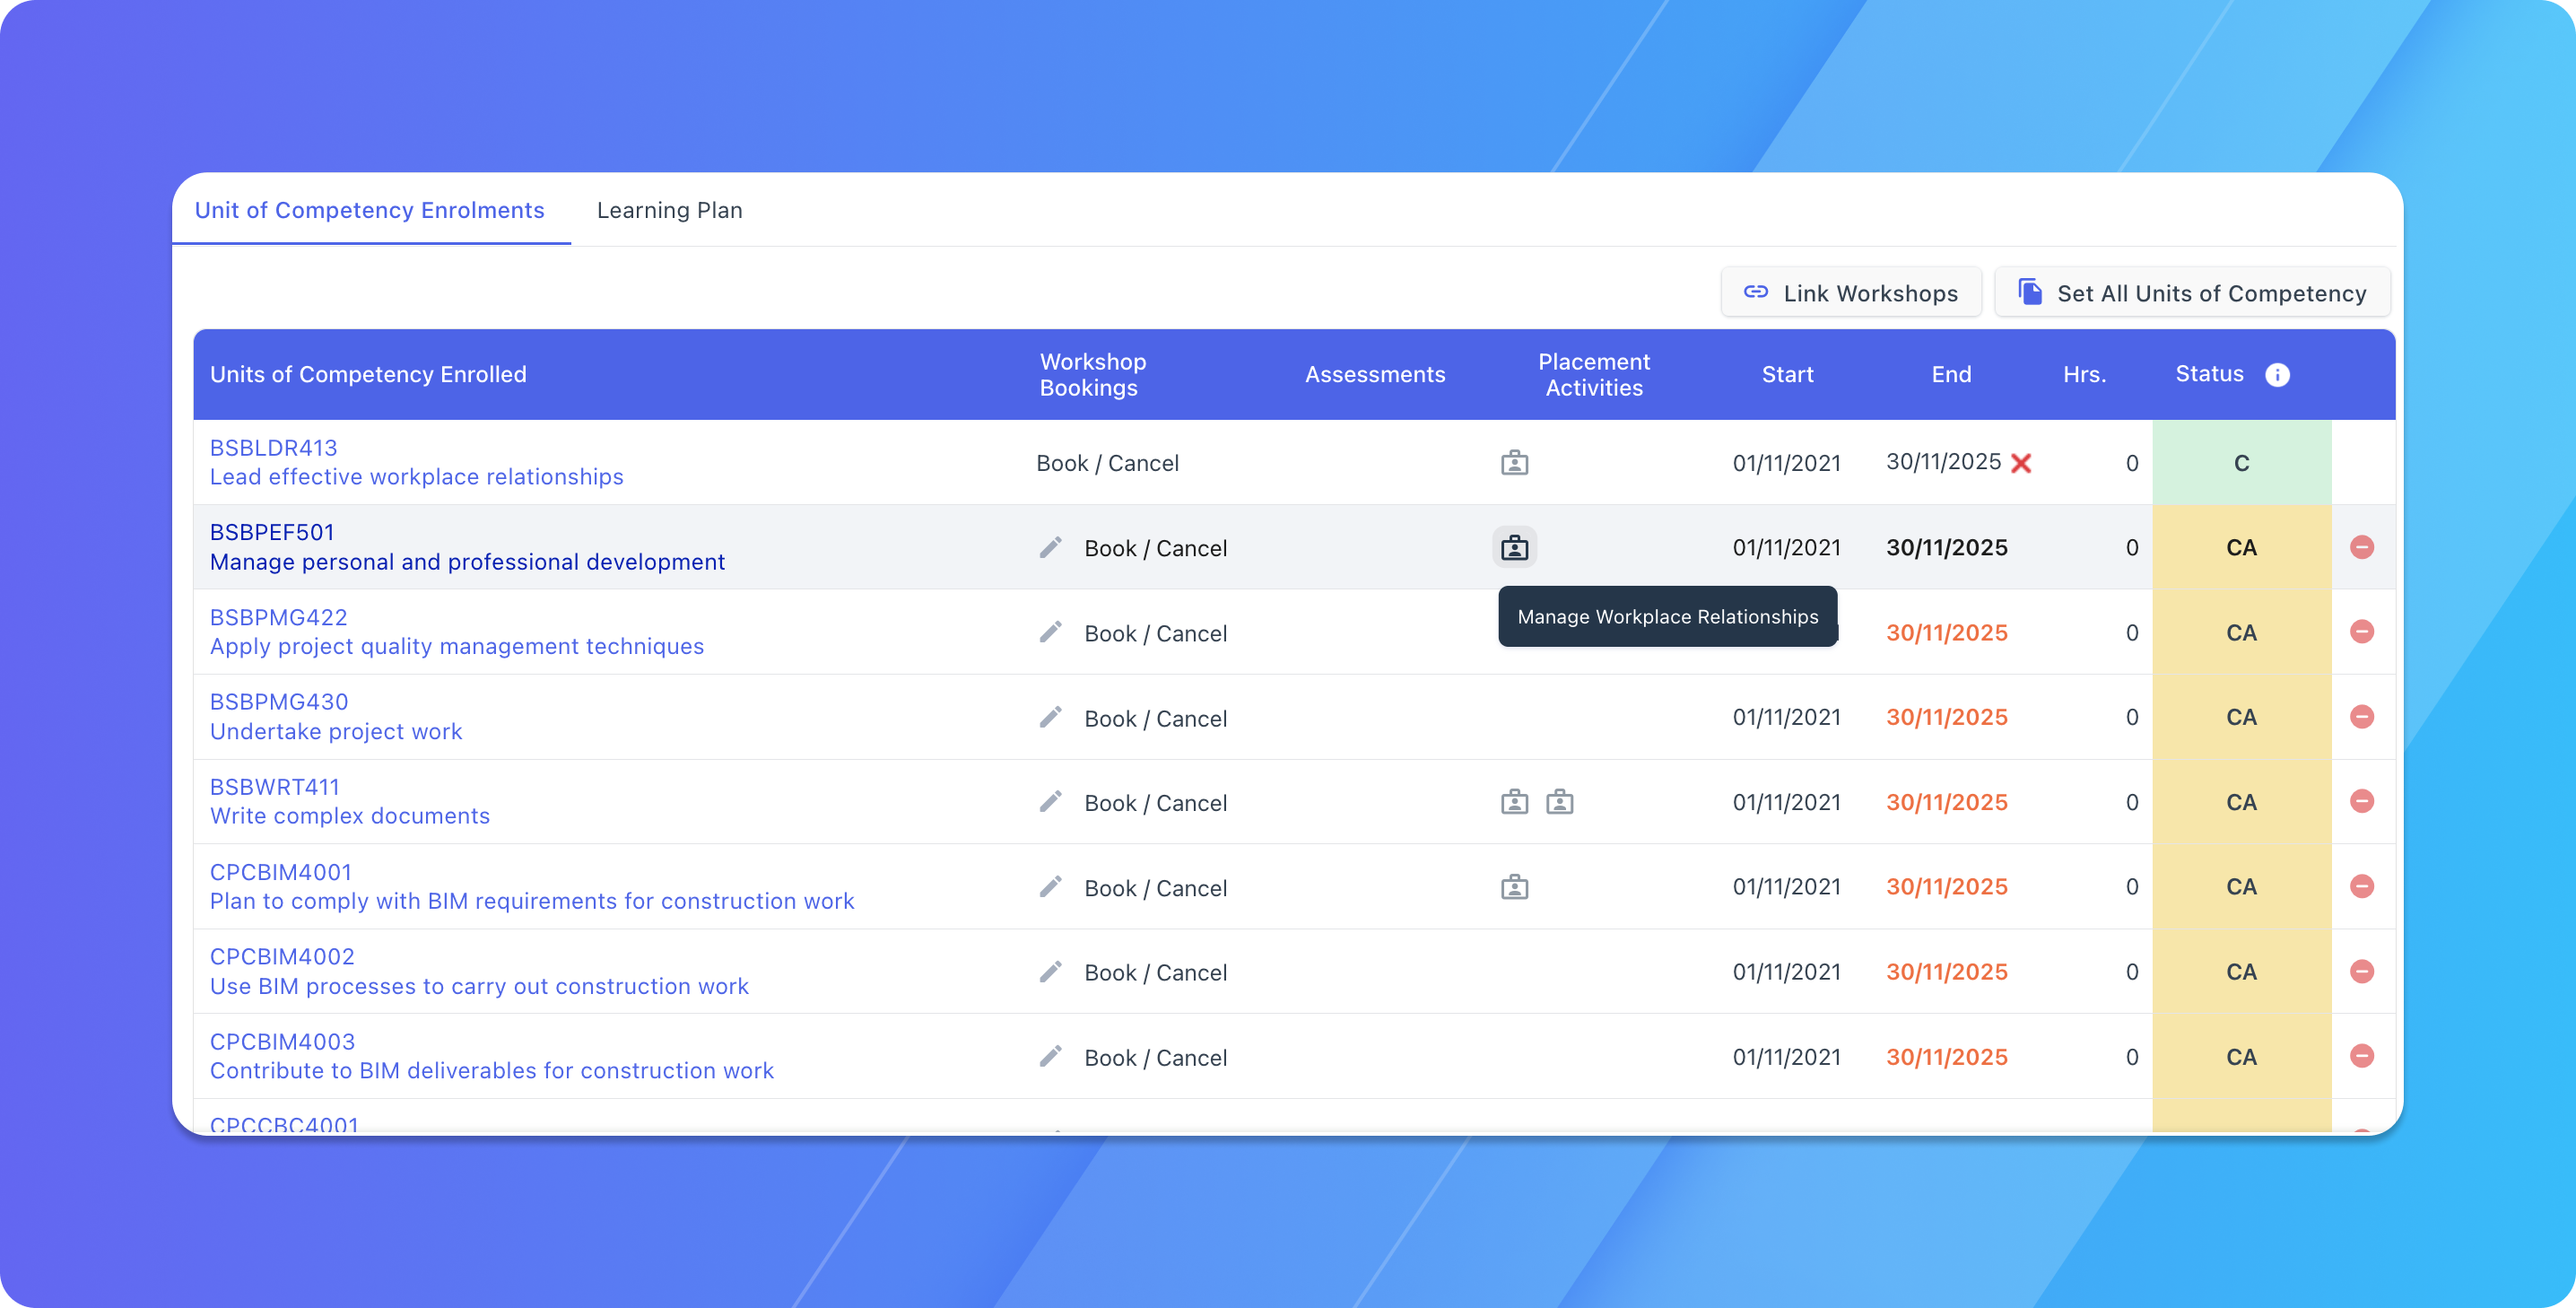Click the pencil edit icon for BSBPEF501
The height and width of the screenshot is (1308, 2576).
[x=1050, y=547]
